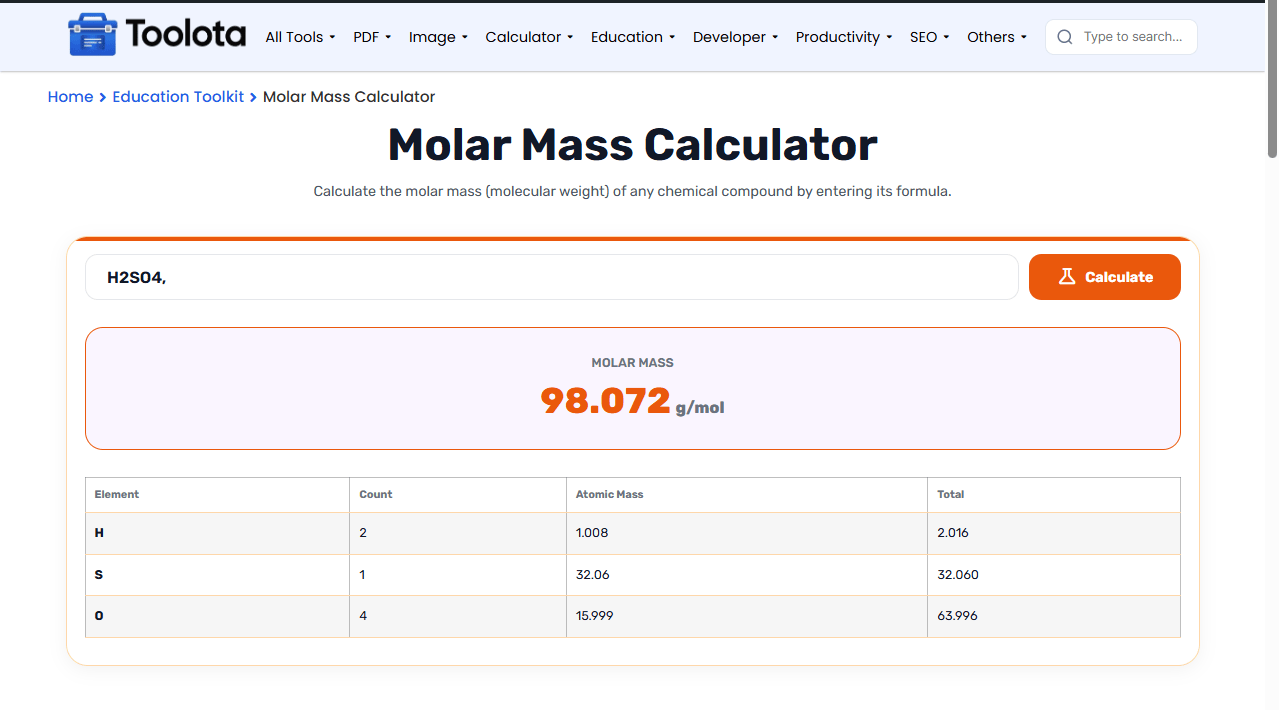This screenshot has width=1279, height=710.
Task: Click Molar Mass Calculator breadcrumb text
Action: click(x=349, y=97)
